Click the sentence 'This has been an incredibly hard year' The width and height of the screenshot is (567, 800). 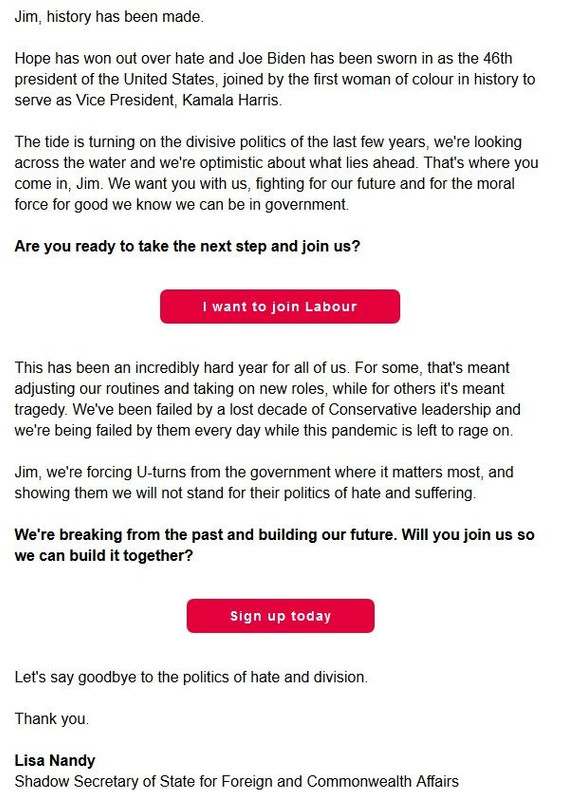182,368
